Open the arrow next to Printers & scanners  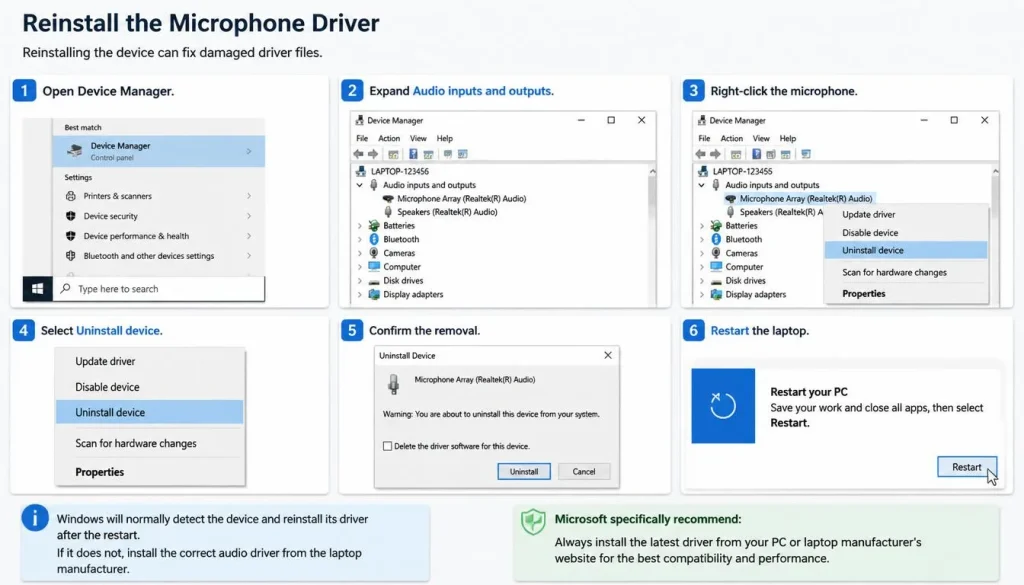[249, 196]
